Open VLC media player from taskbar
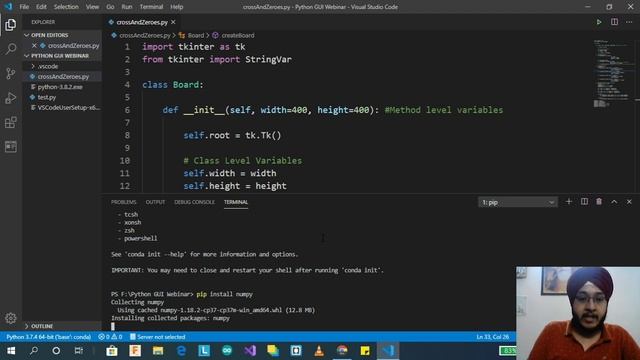The image size is (640, 360). click(x=319, y=351)
